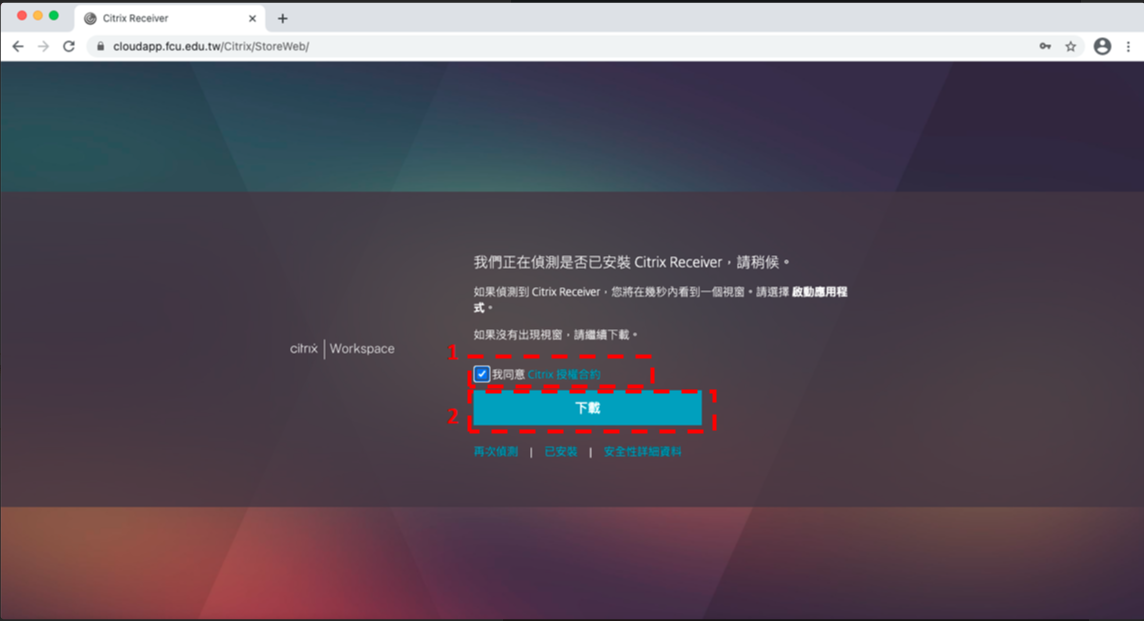This screenshot has width=1144, height=621.
Task: Open the Chrome profile account menu
Action: (x=1102, y=46)
